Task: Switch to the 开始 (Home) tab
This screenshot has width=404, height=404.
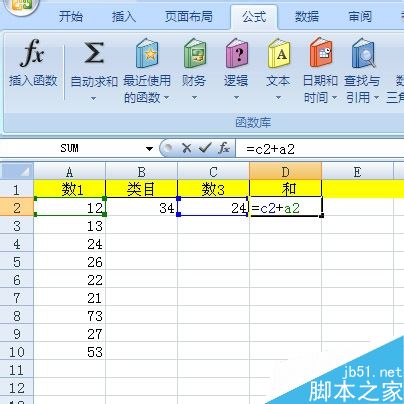Action: click(71, 16)
